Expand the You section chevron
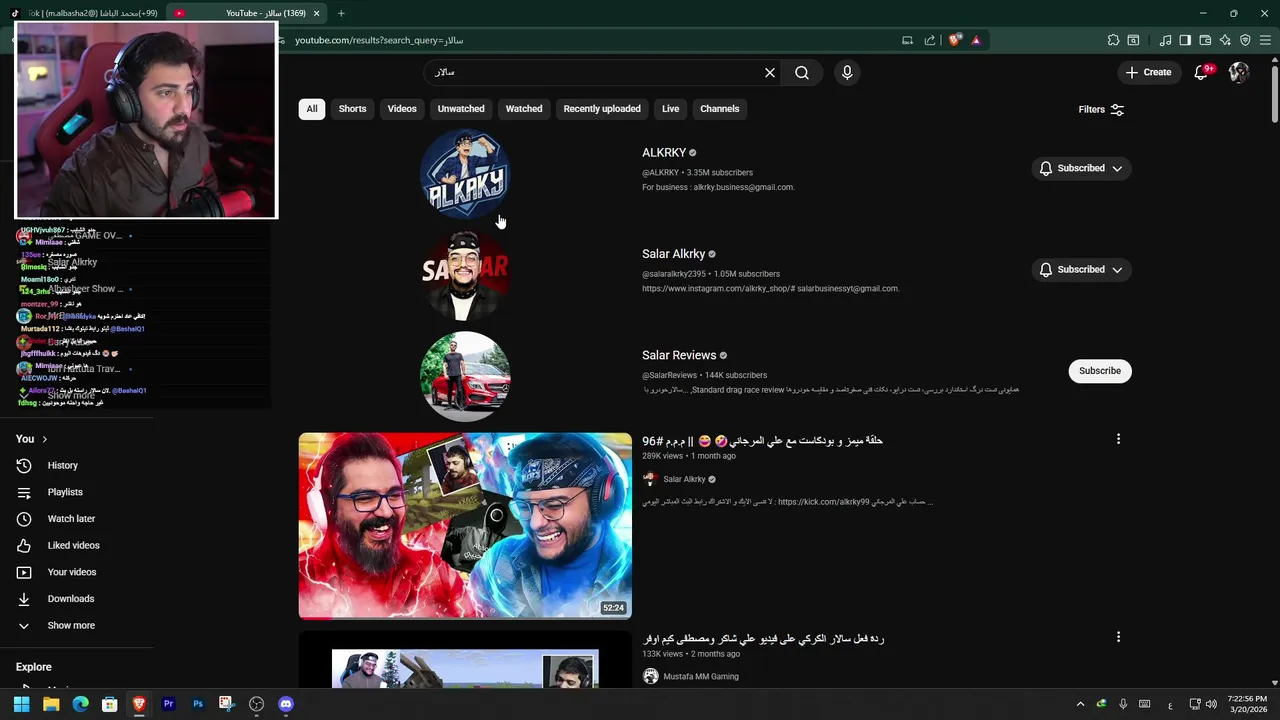This screenshot has height=720, width=1280. click(44, 439)
